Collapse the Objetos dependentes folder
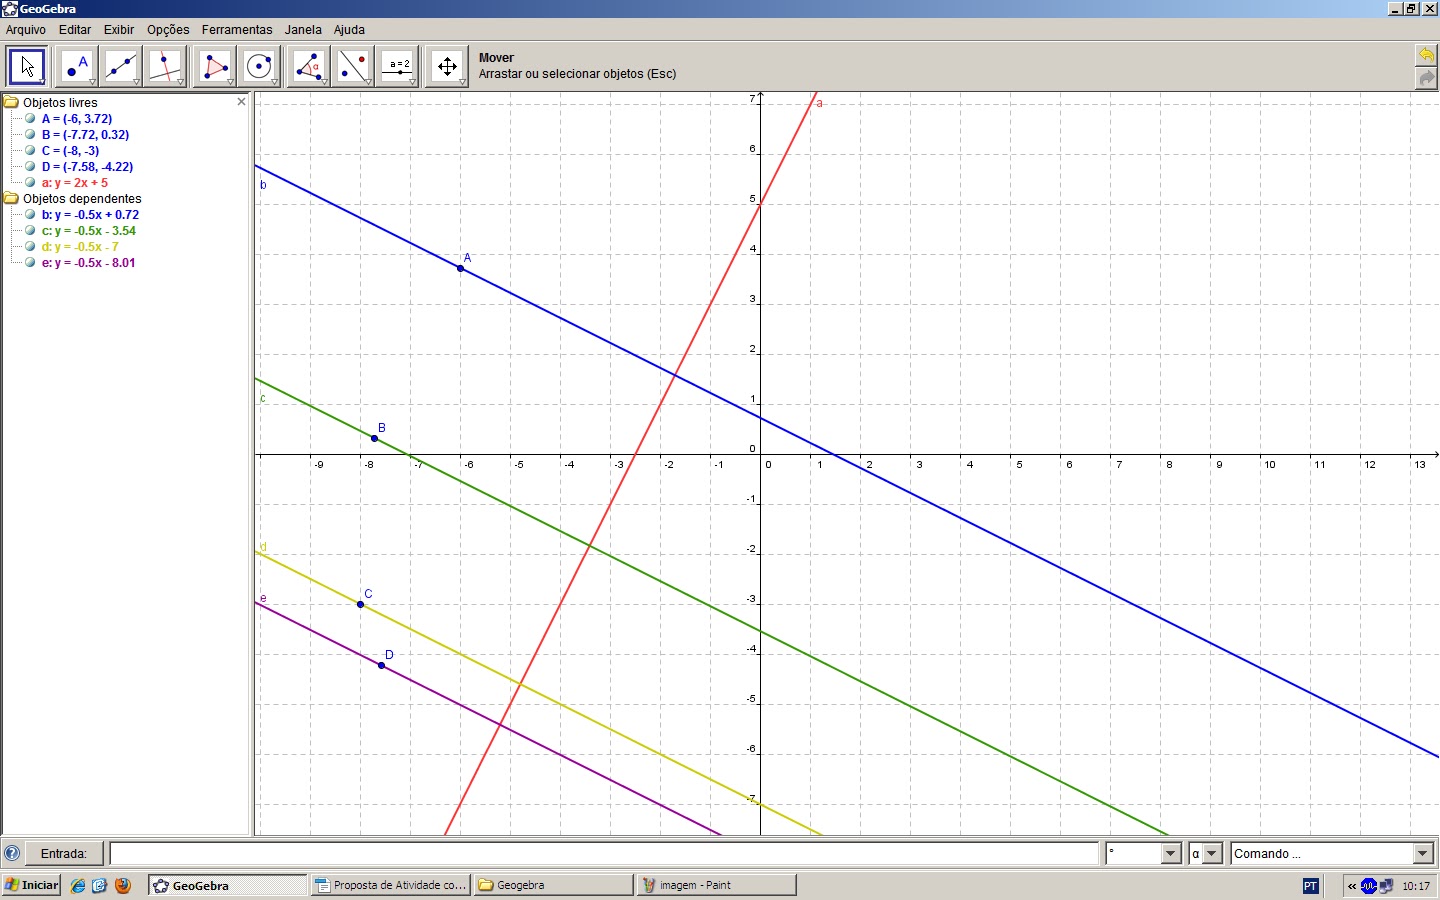 click(x=11, y=198)
